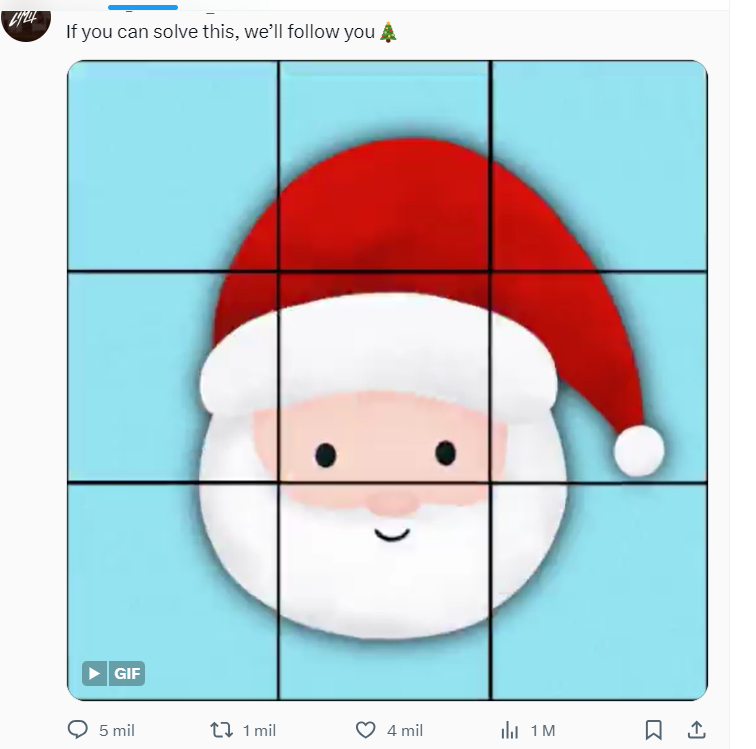This screenshot has width=756, height=749.
Task: Click the 5 mil reply count
Action: pos(117,731)
